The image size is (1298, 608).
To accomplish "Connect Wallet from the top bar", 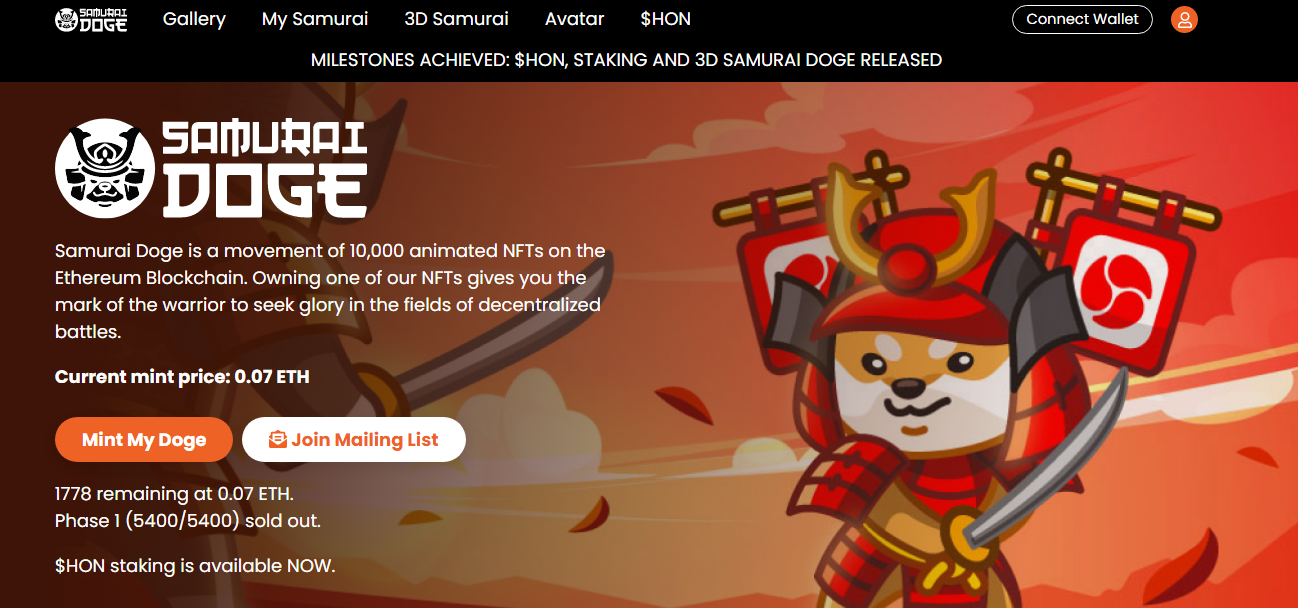I will pyautogui.click(x=1082, y=19).
